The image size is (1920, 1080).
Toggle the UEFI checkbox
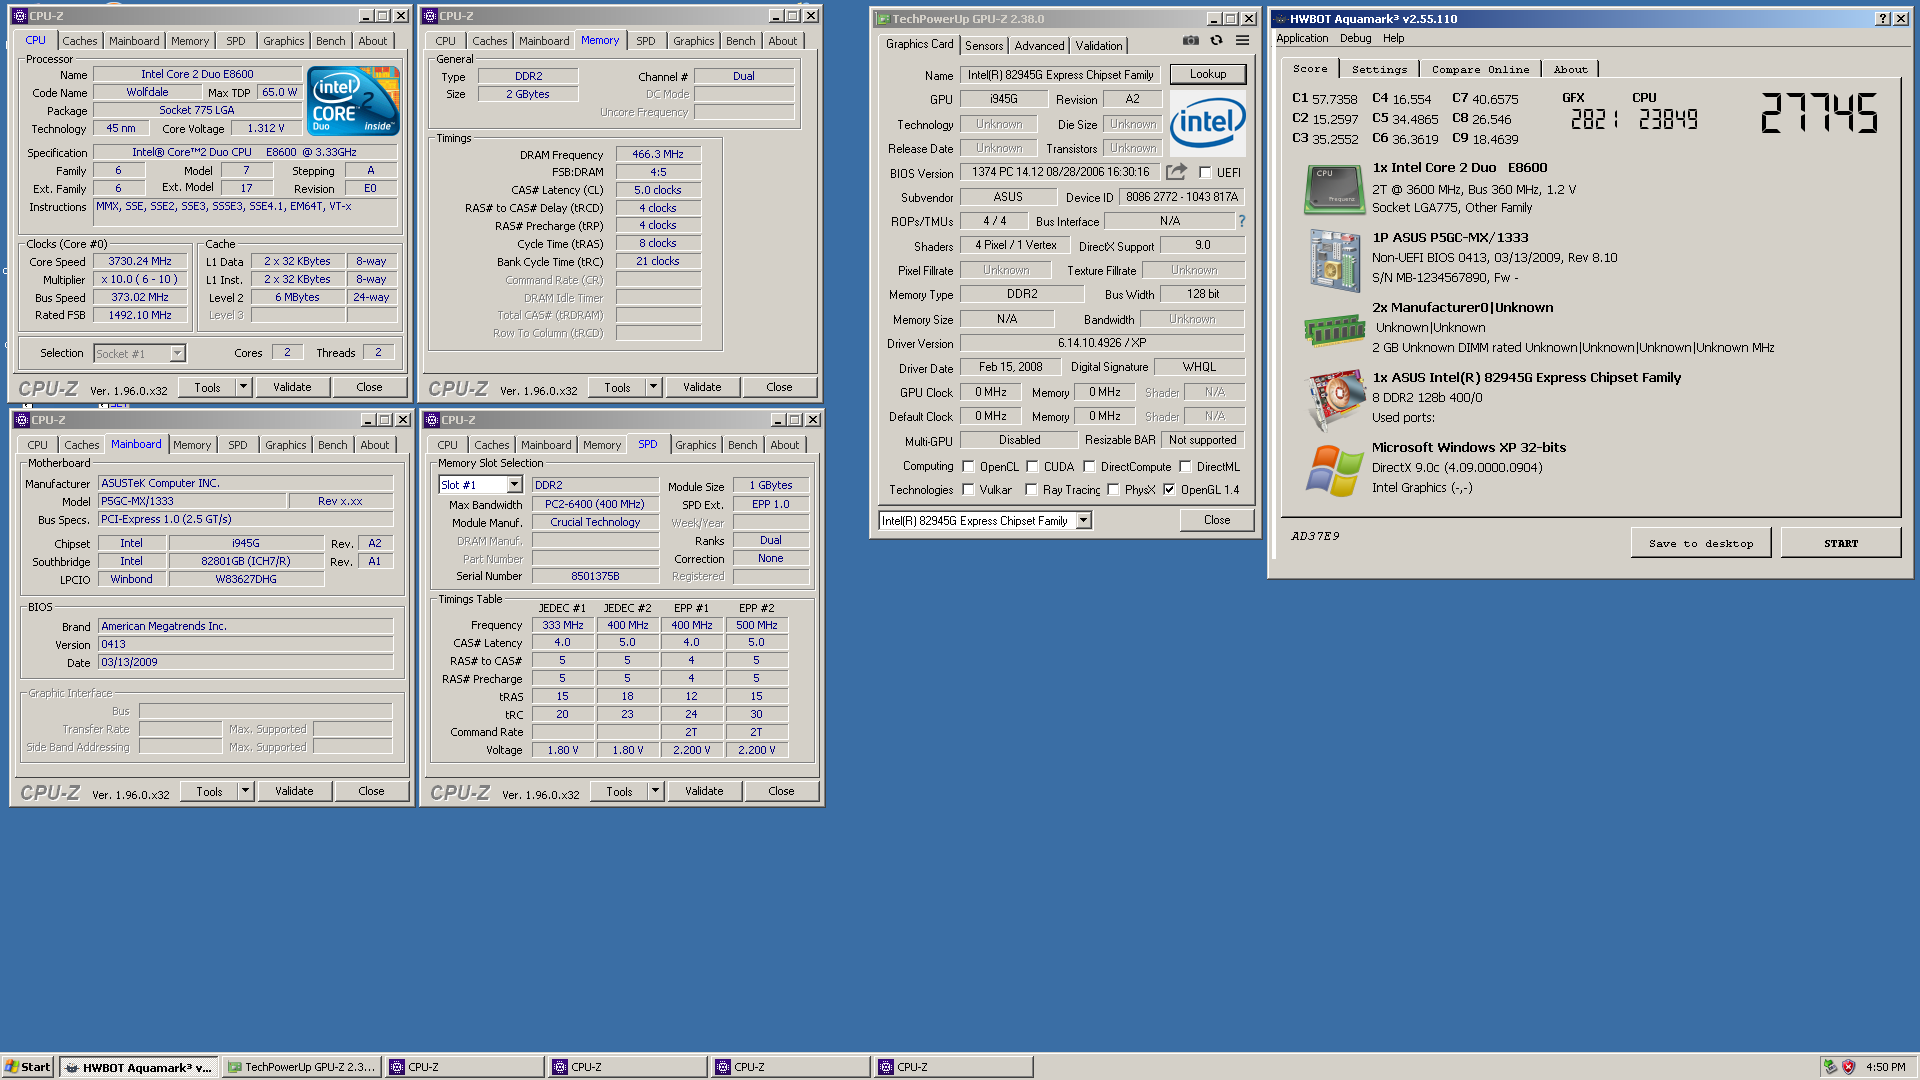tap(1205, 172)
